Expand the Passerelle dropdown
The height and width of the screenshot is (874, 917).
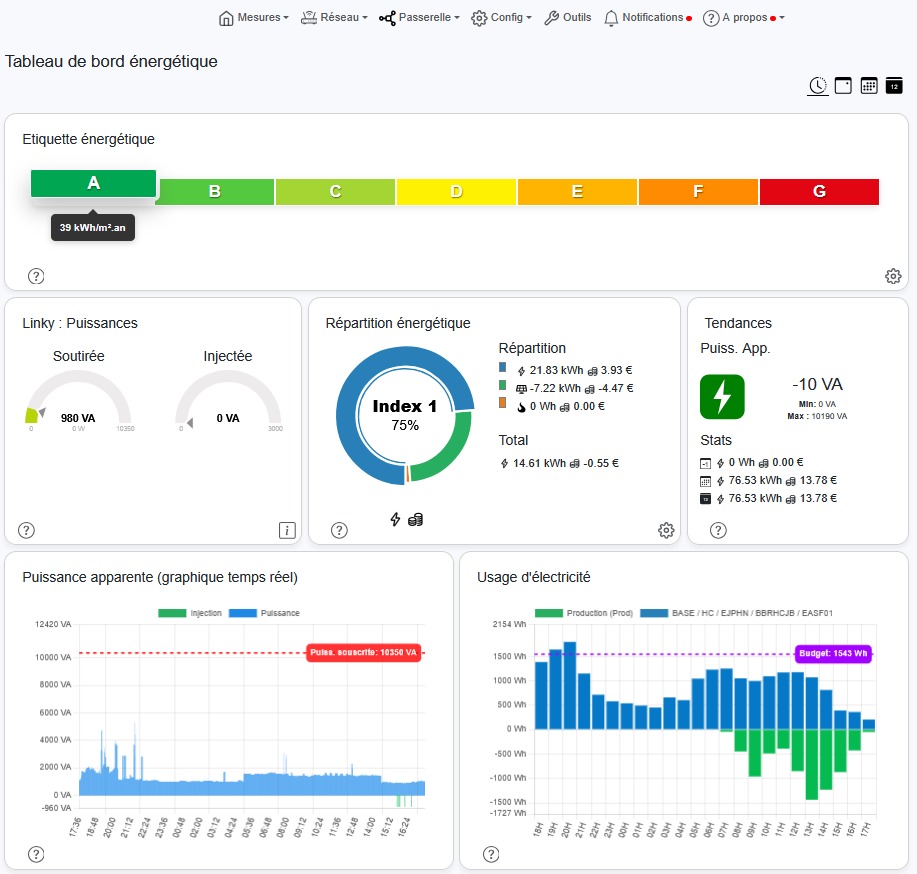(419, 18)
